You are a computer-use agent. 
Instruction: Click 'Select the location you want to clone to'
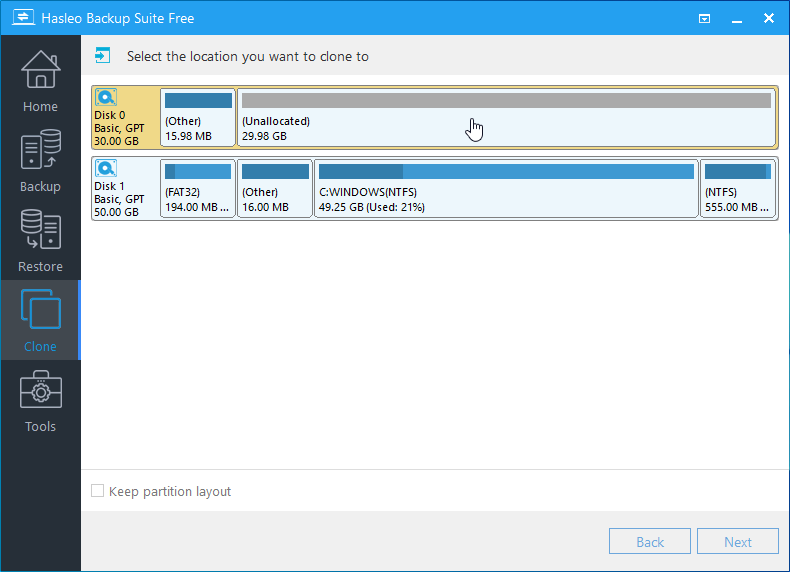(x=248, y=56)
